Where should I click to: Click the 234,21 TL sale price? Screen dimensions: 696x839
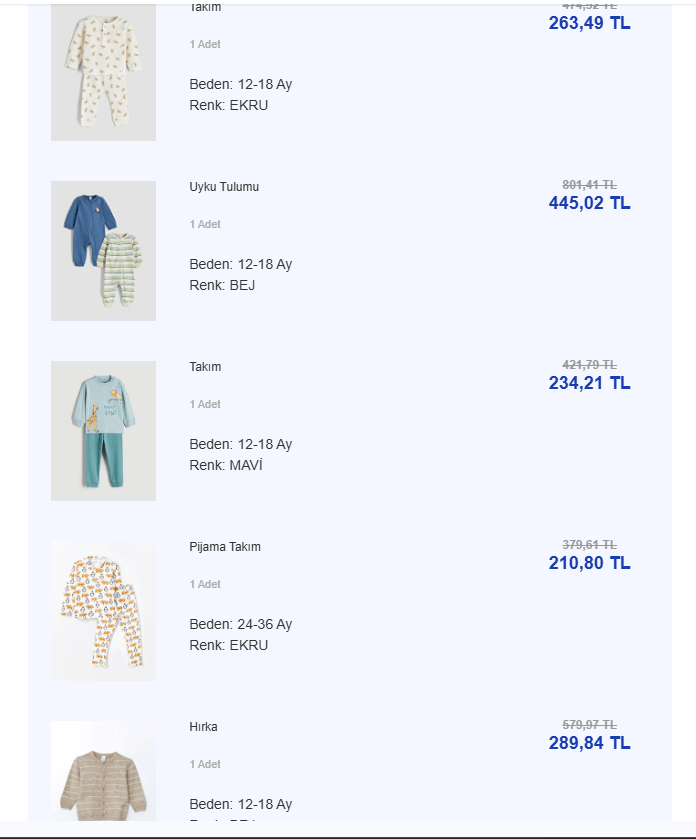[x=589, y=383]
